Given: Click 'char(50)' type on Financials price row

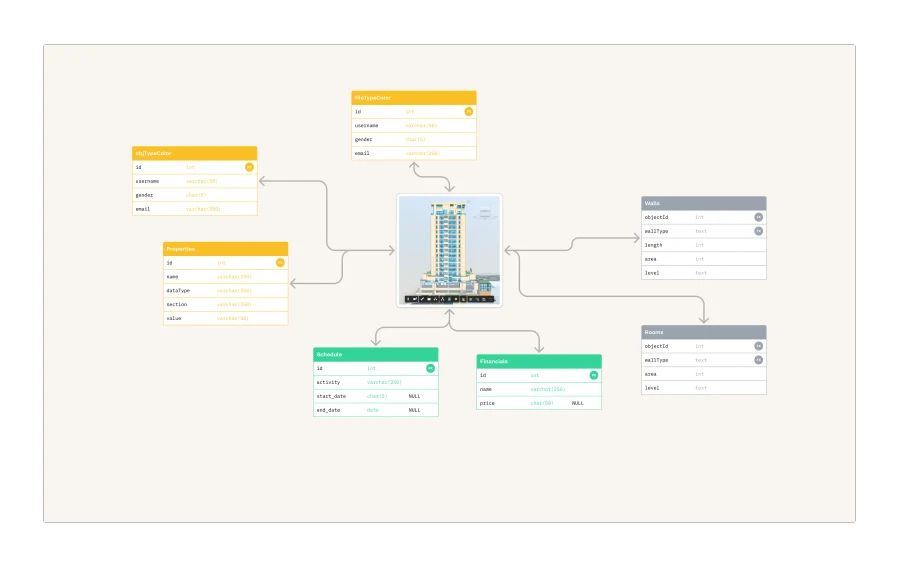Looking at the screenshot, I should point(541,403).
